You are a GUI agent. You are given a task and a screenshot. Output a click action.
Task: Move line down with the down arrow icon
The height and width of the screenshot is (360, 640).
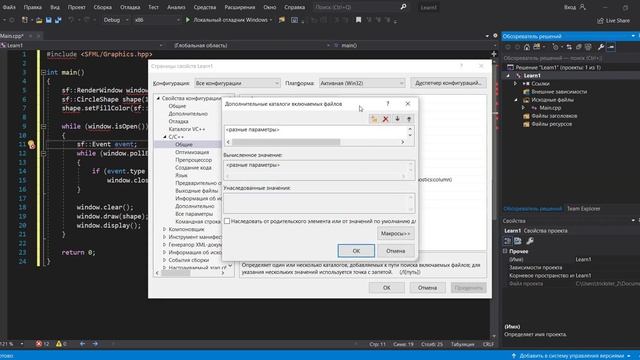click(397, 119)
